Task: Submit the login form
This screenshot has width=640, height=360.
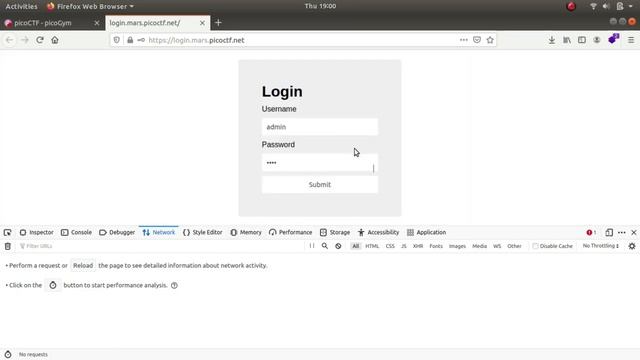Action: [320, 184]
